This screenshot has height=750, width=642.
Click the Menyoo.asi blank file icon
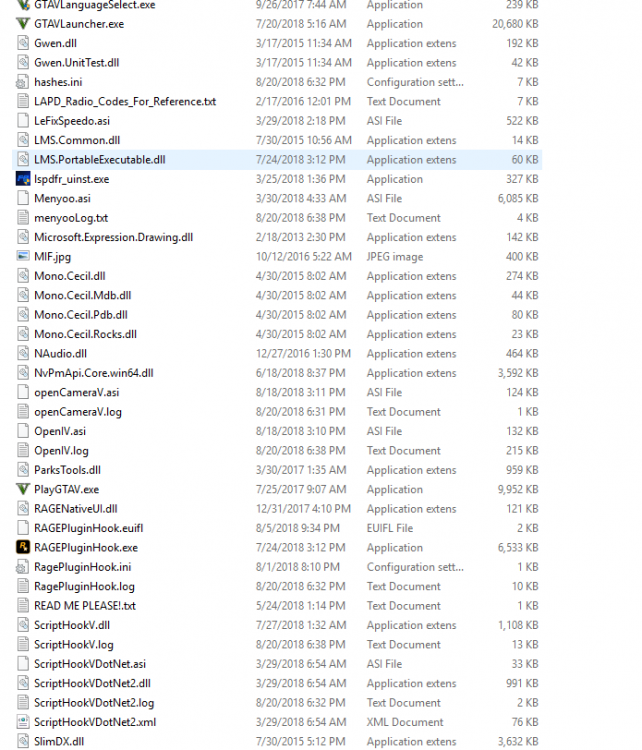(22, 198)
